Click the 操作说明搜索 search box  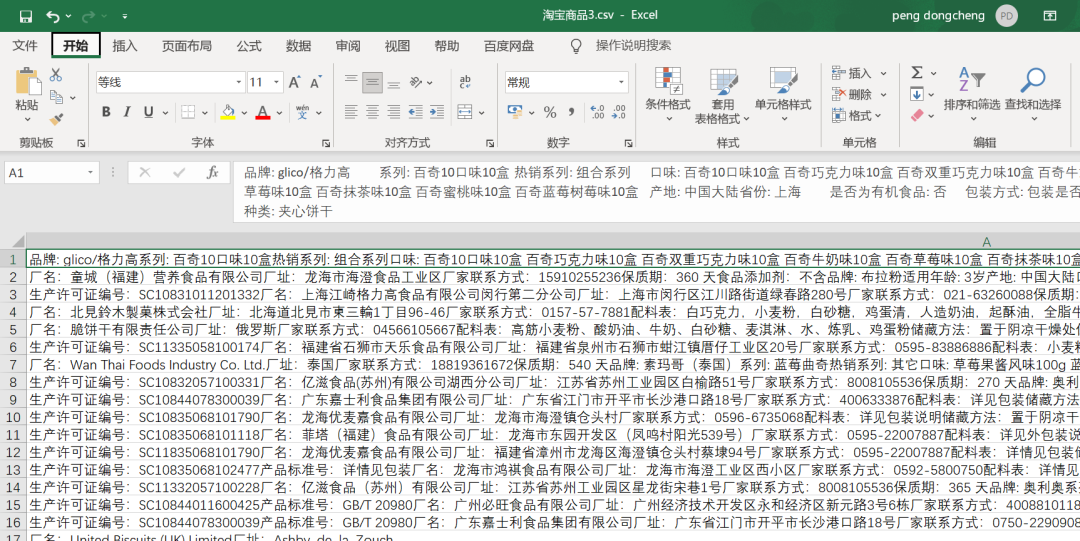point(633,46)
